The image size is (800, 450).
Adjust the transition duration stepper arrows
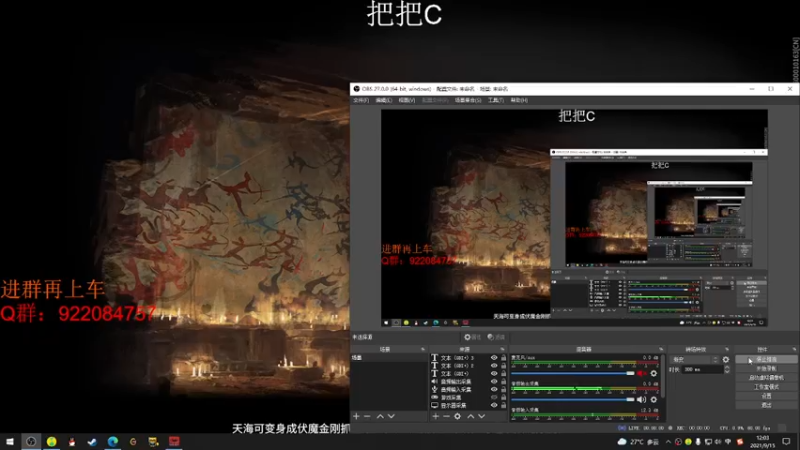tap(727, 369)
